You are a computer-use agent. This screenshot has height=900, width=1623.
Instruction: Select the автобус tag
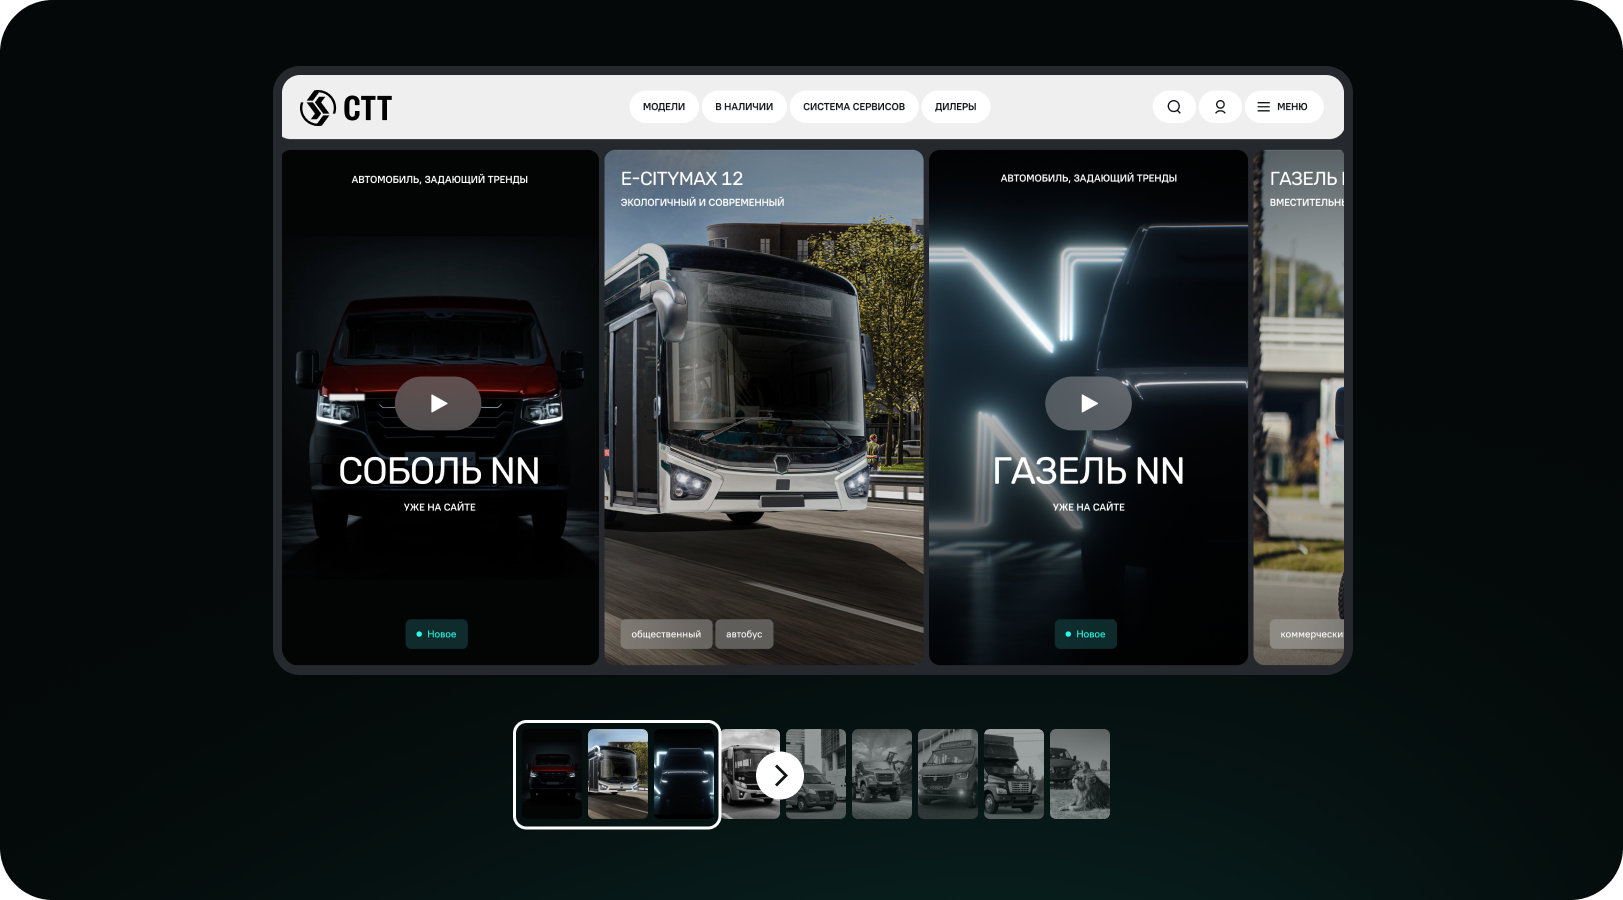point(744,634)
